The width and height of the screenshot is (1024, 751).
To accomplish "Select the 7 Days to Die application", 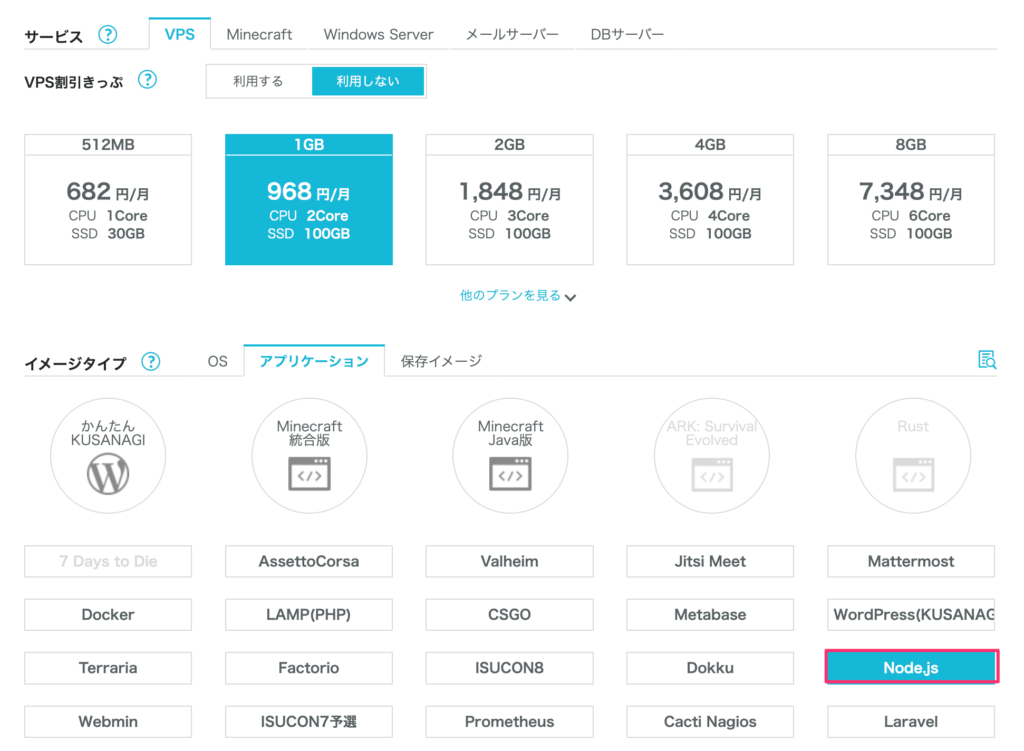I will coord(108,561).
